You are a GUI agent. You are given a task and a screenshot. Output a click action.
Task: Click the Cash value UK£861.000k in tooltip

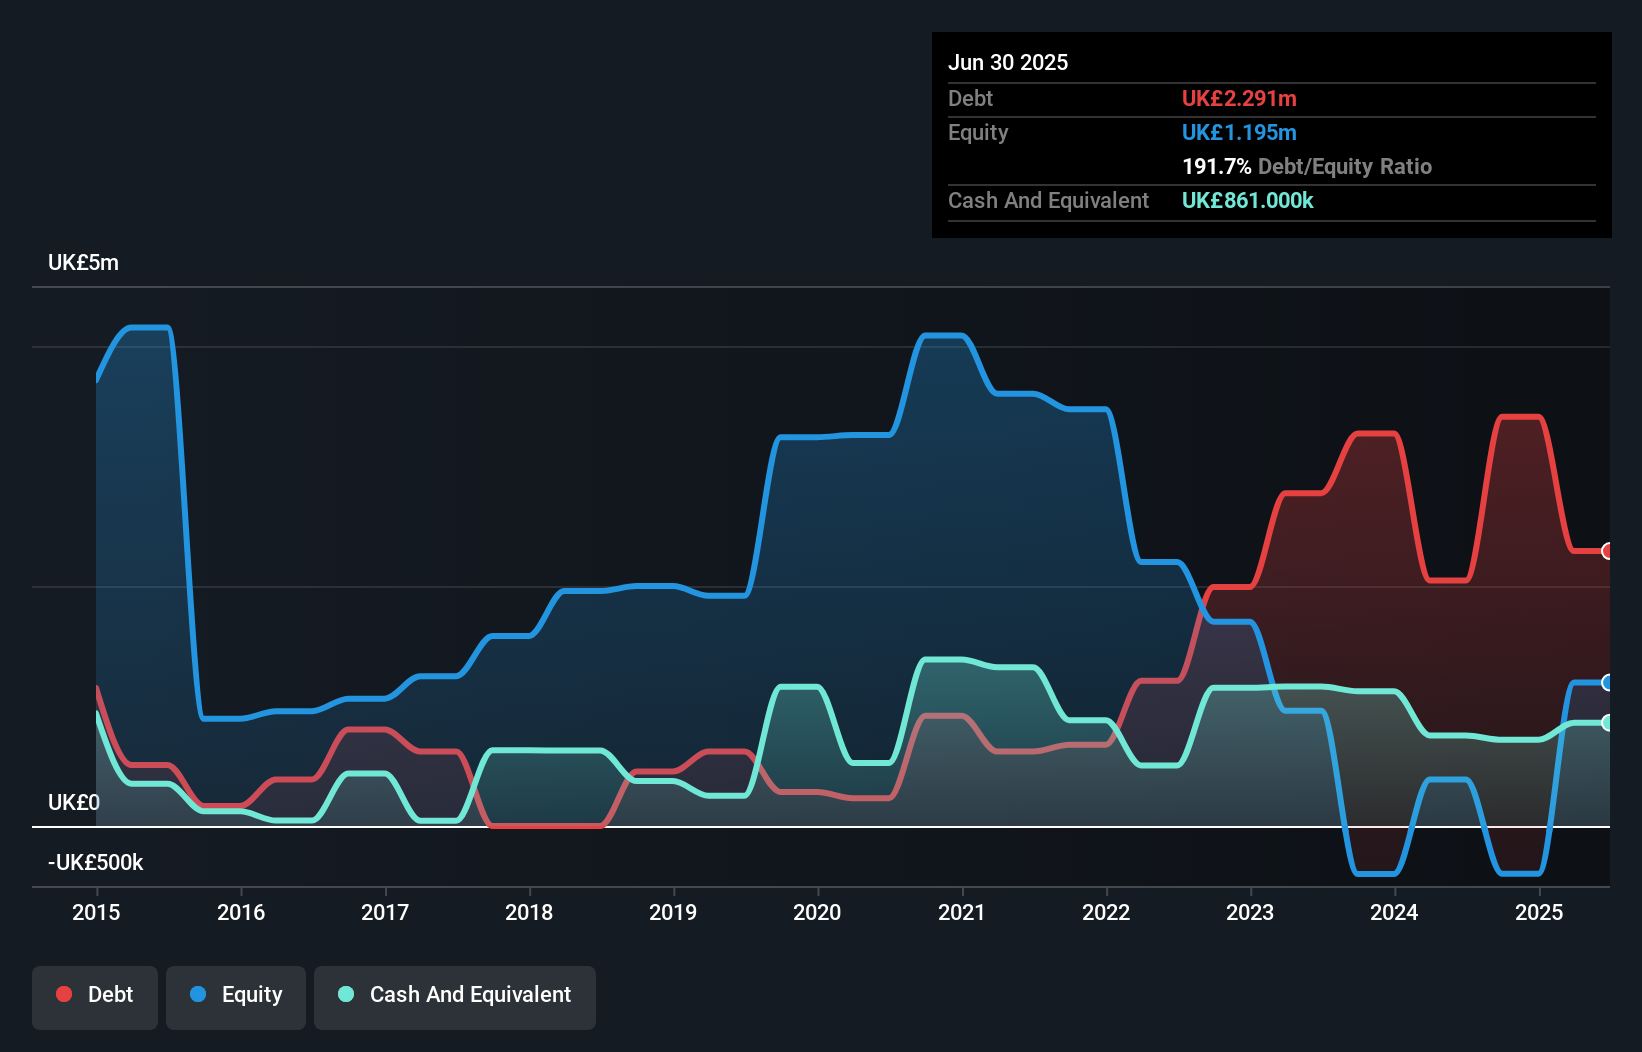[x=1248, y=200]
